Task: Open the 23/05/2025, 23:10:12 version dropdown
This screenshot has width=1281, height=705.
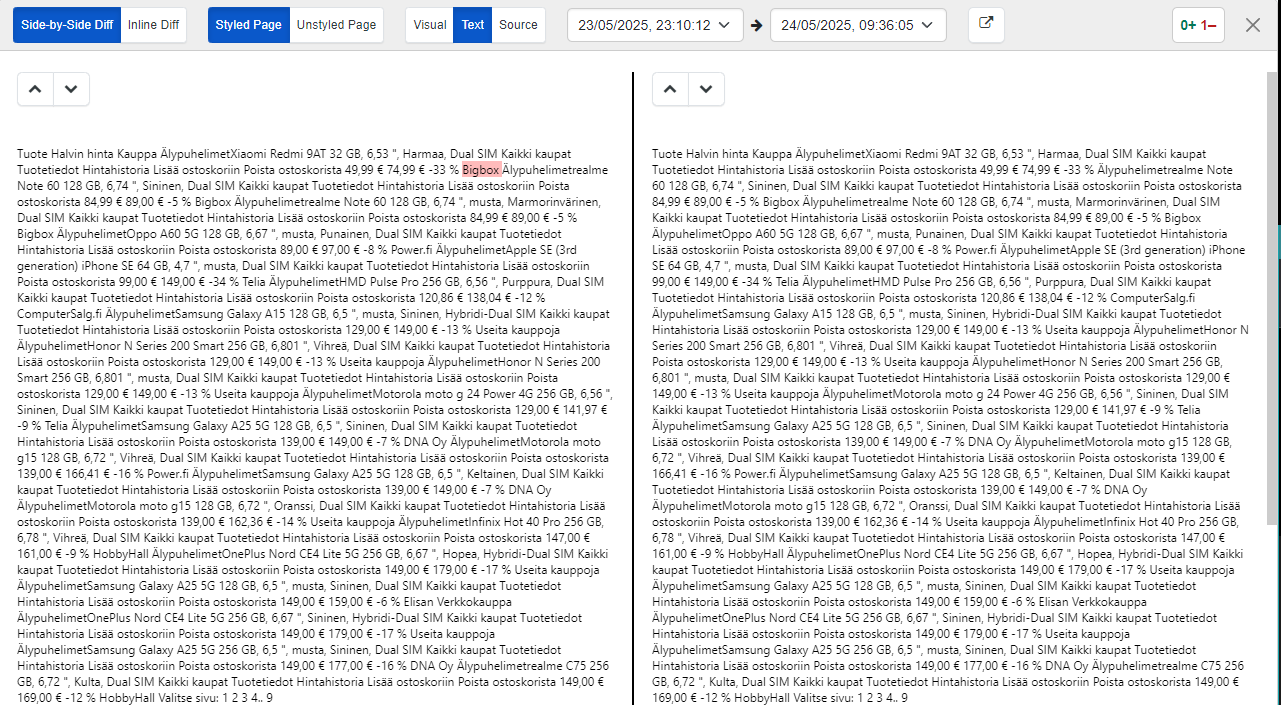Action: 655,25
